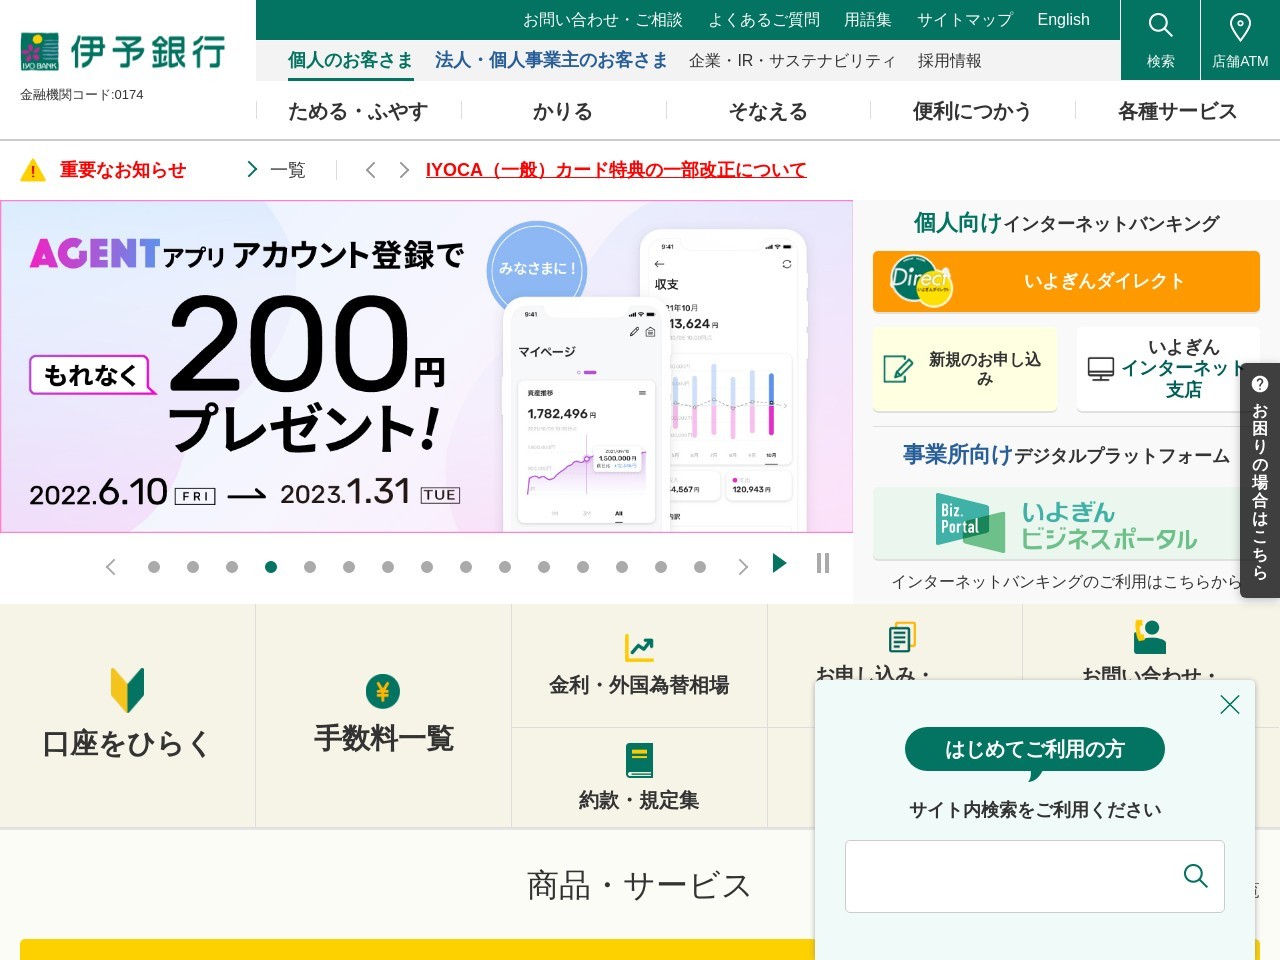1280x960 pixels.
Task: Open the サイトマップ link
Action: point(965,20)
